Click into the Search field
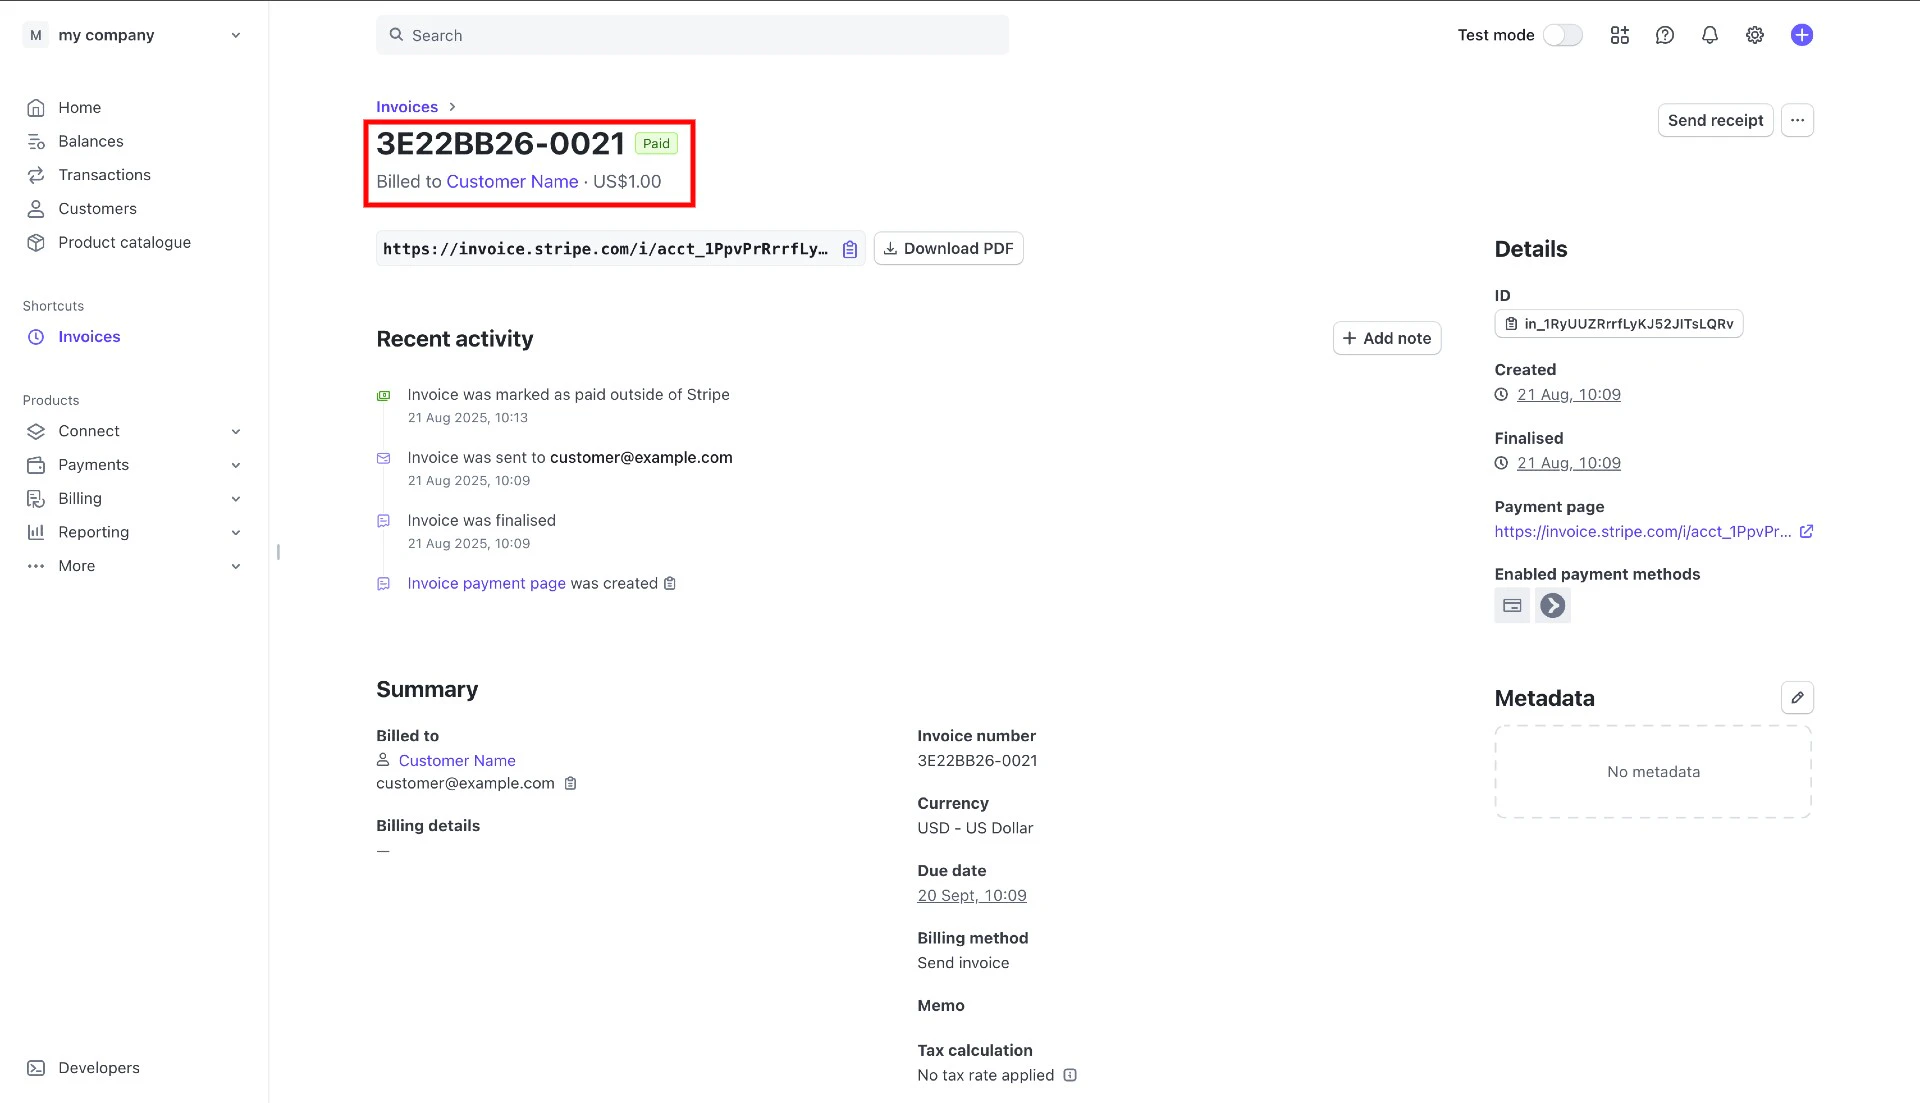The width and height of the screenshot is (1920, 1103). 692,35
